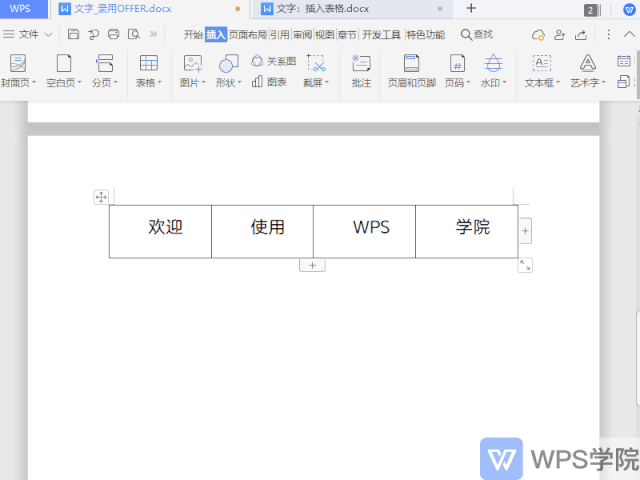640x480 pixels.
Task: Collapse the ribbon with the up chevron
Action: pos(629,35)
